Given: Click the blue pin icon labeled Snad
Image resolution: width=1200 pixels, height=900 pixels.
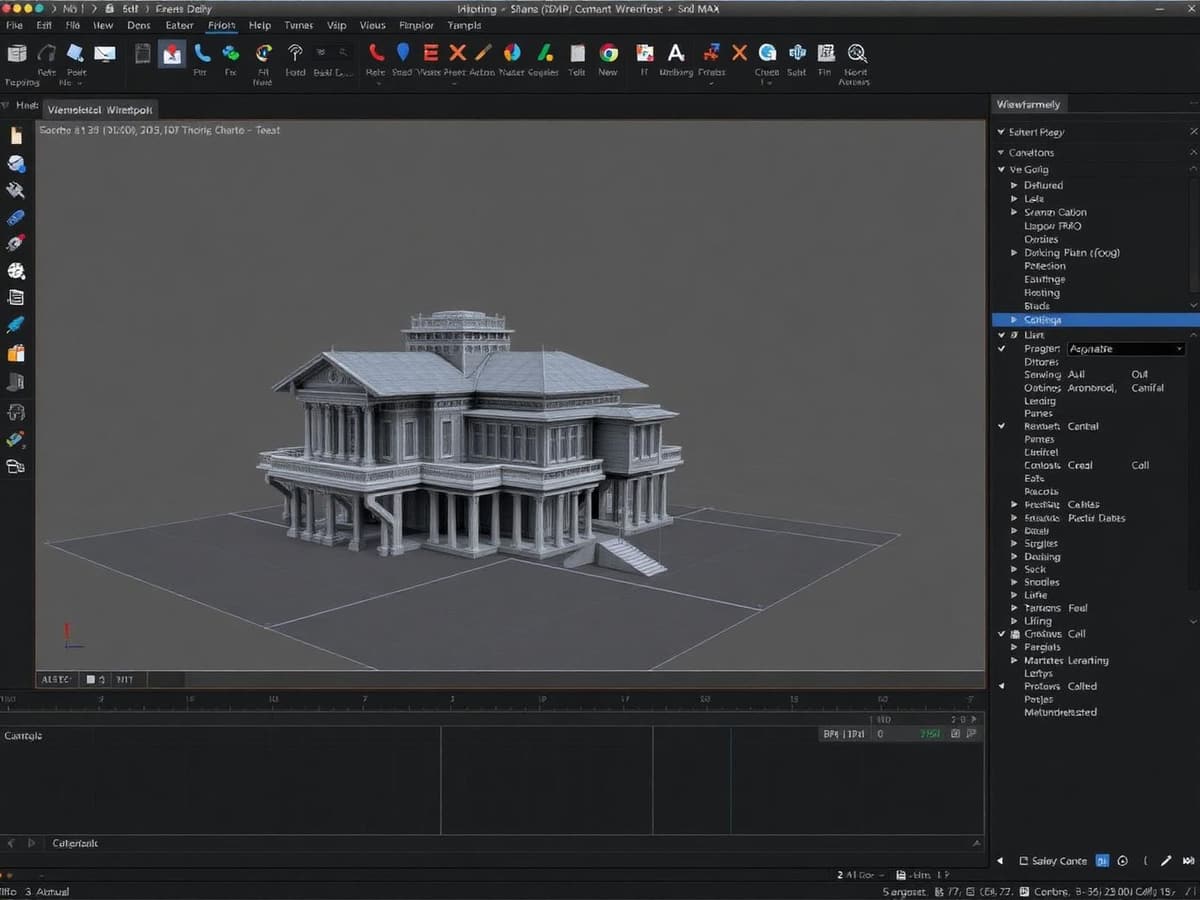Looking at the screenshot, I should click(403, 53).
